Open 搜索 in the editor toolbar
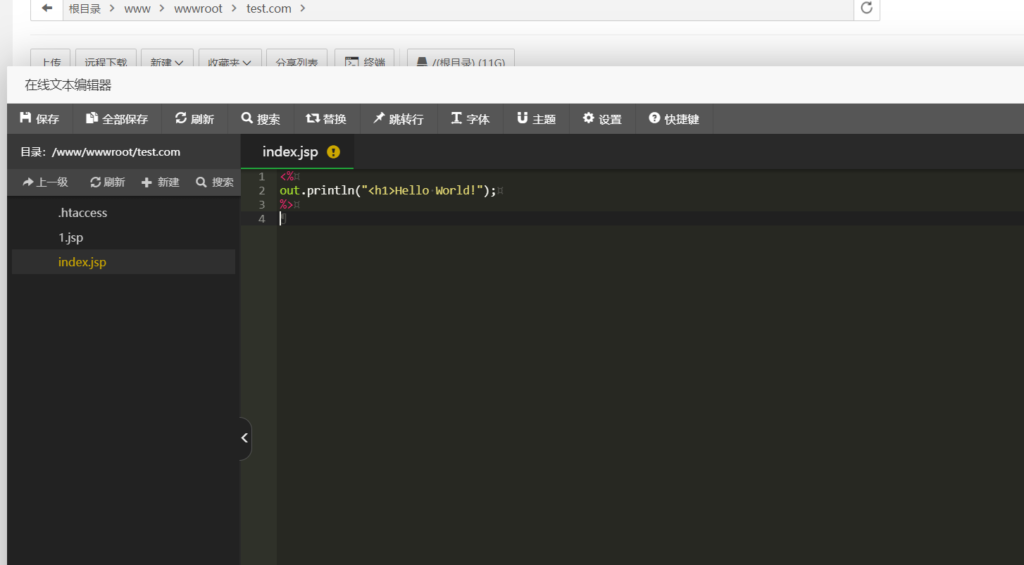The image size is (1024, 565). coord(260,119)
